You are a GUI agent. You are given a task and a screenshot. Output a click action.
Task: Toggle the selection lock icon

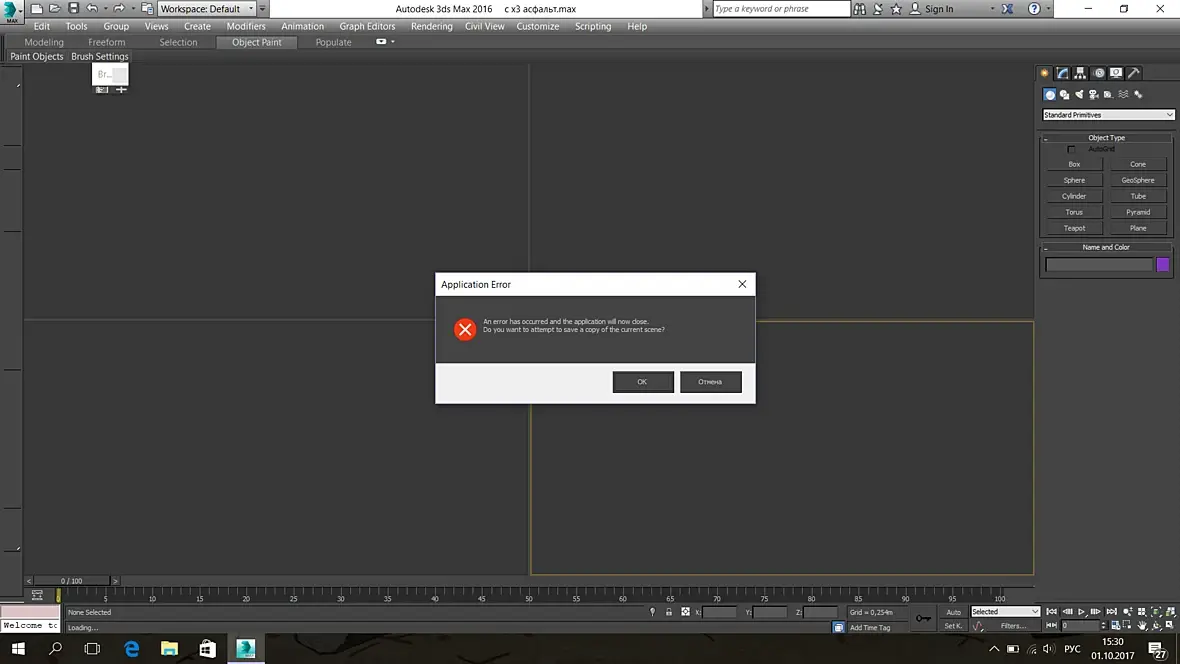pos(668,612)
